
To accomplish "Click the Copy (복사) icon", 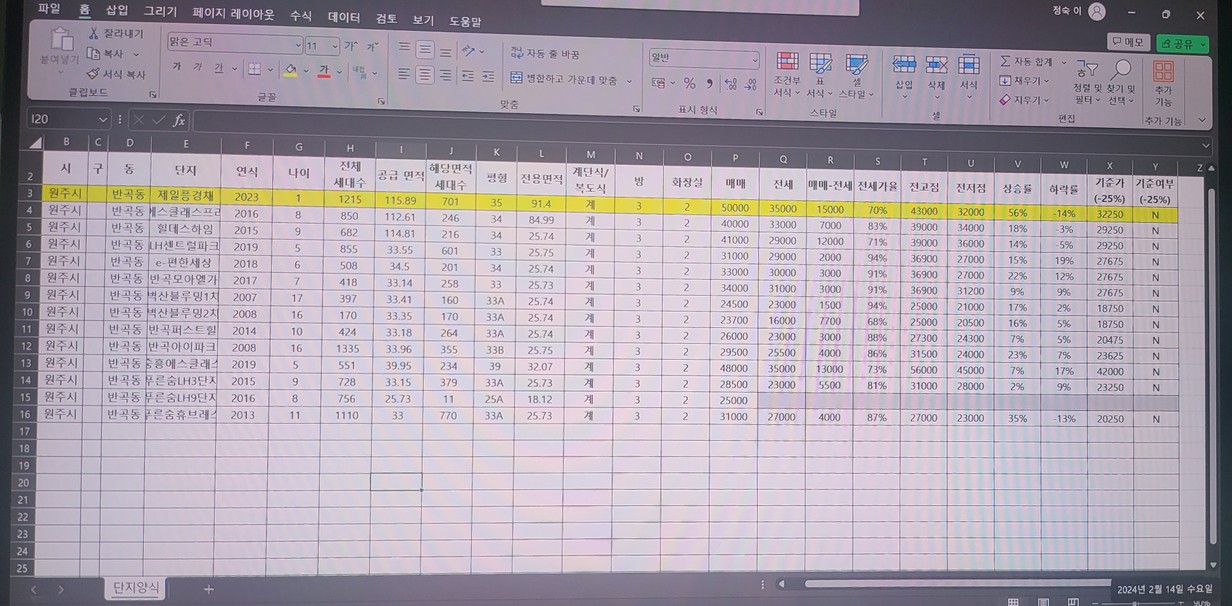I will pos(93,54).
